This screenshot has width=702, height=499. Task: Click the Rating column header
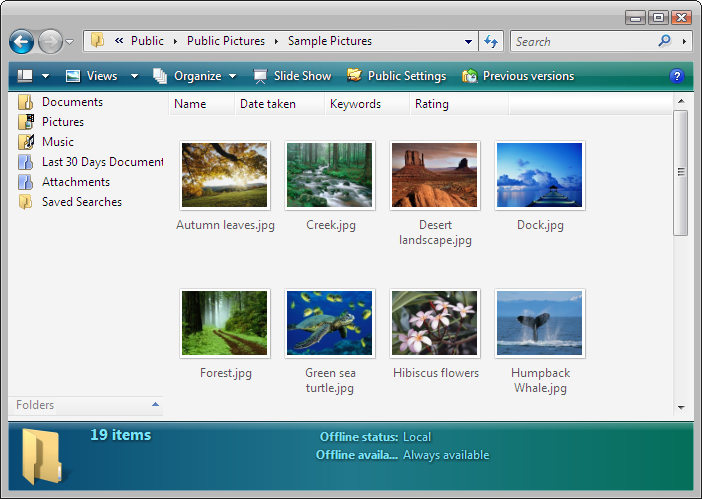click(x=431, y=104)
